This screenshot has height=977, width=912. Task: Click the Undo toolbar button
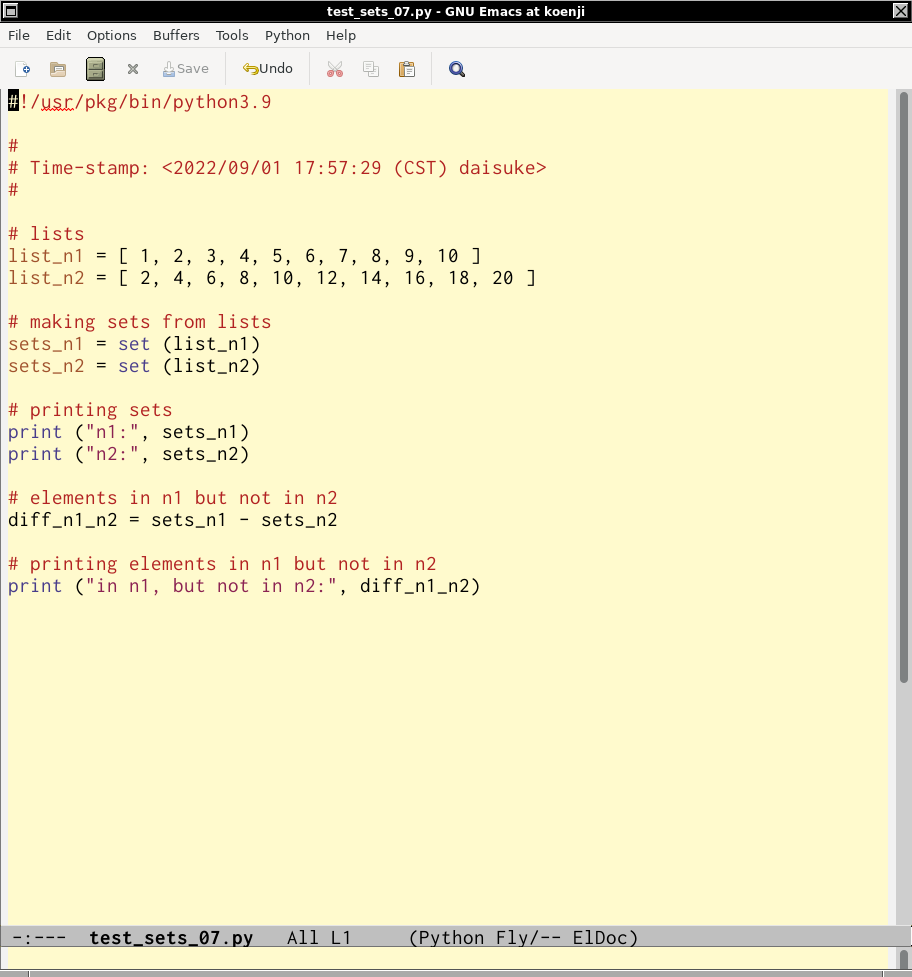268,69
